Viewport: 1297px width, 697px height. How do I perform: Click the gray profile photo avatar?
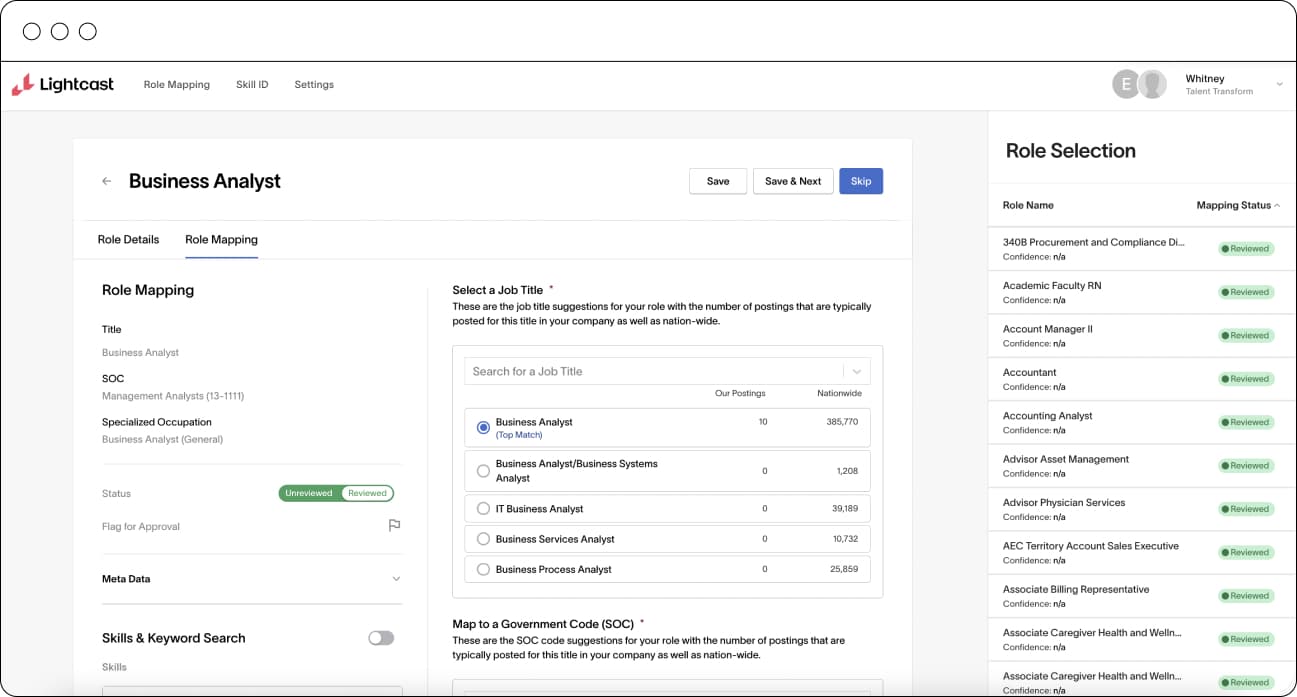[x=1153, y=85]
